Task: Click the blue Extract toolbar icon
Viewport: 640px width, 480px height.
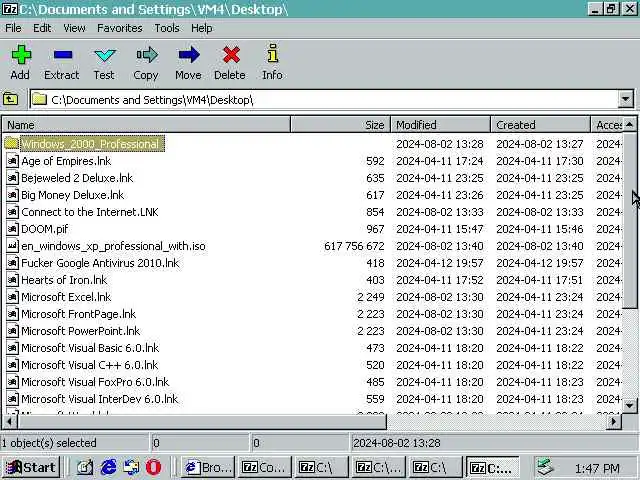Action: pos(62,55)
